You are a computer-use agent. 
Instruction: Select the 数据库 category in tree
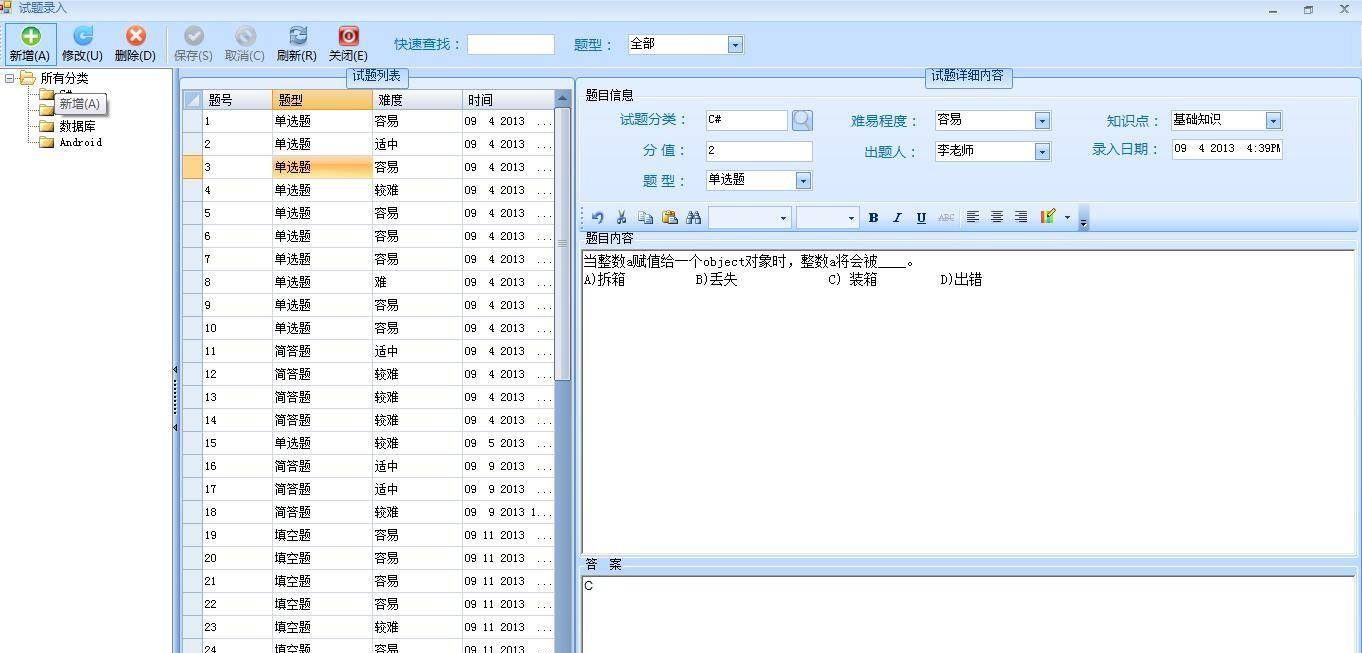(77, 127)
